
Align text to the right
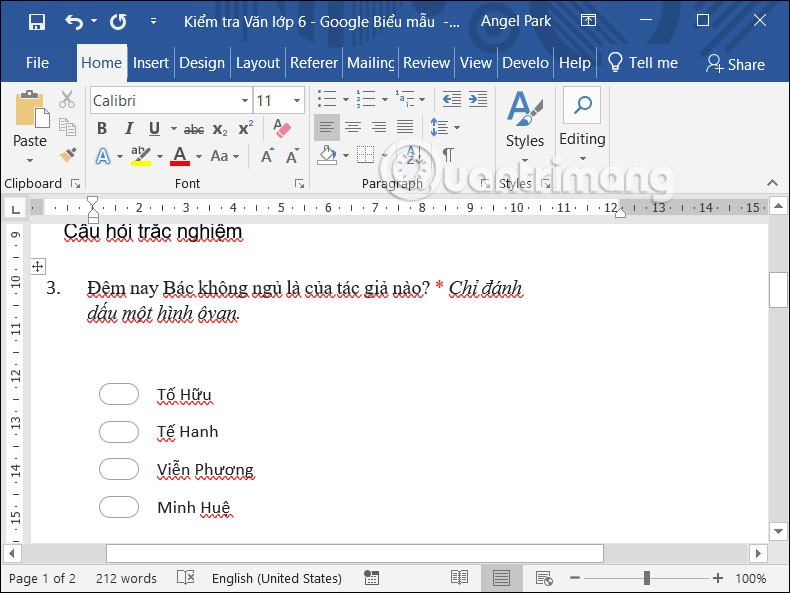379,127
